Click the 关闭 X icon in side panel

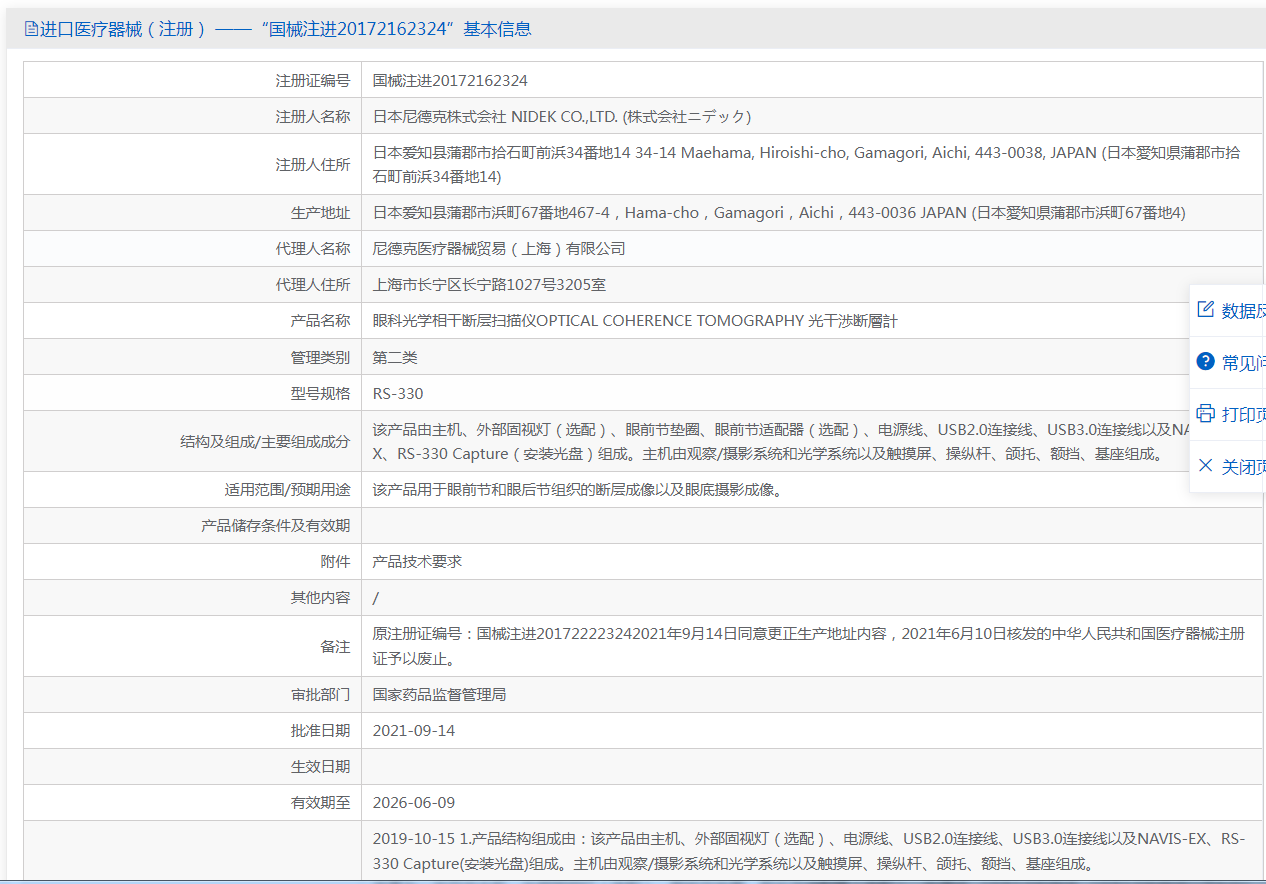click(x=1206, y=466)
